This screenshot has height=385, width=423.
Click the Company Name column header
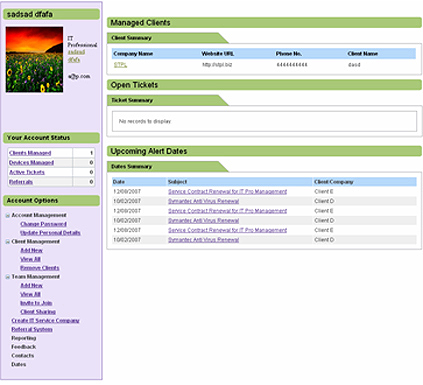coord(133,54)
